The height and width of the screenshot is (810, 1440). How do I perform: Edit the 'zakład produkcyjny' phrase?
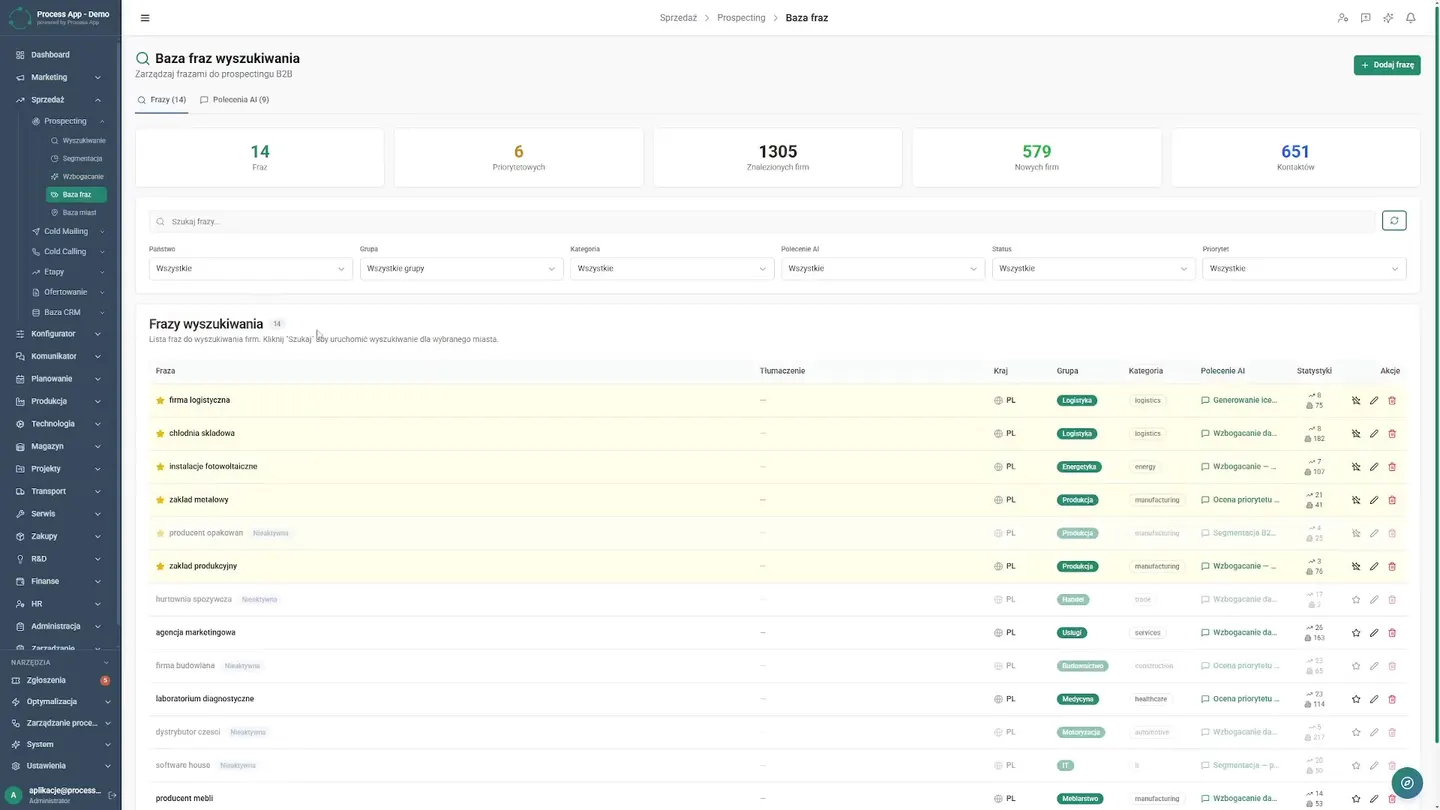1374,566
